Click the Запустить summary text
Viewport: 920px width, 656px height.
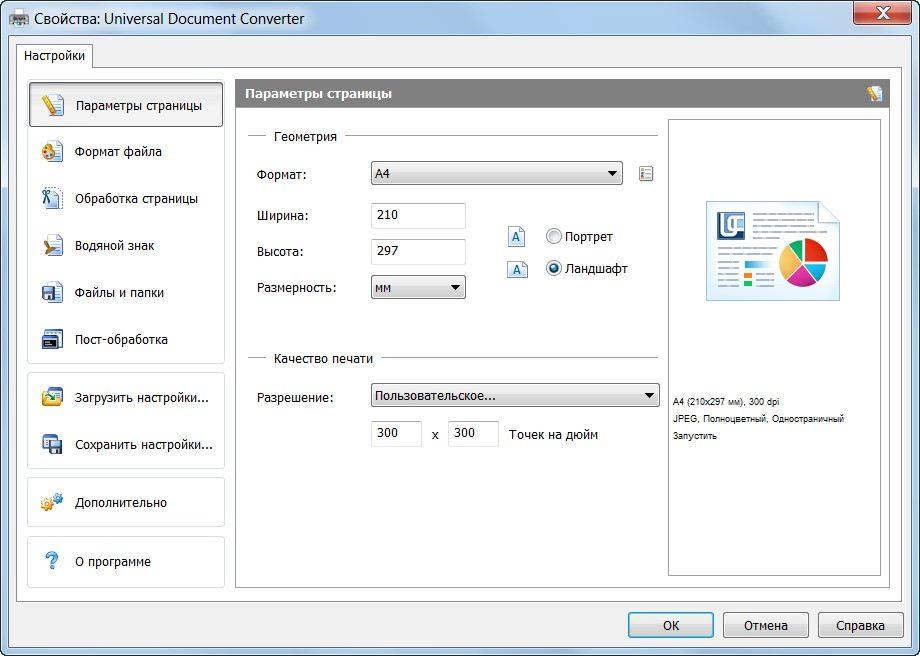click(x=695, y=436)
